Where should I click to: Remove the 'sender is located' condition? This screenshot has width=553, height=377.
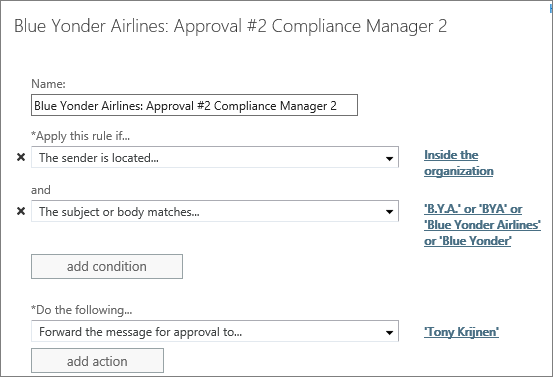coord(21,157)
